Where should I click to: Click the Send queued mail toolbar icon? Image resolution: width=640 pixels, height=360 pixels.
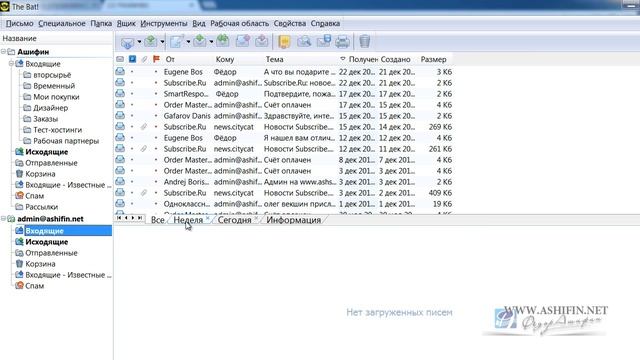[151, 42]
